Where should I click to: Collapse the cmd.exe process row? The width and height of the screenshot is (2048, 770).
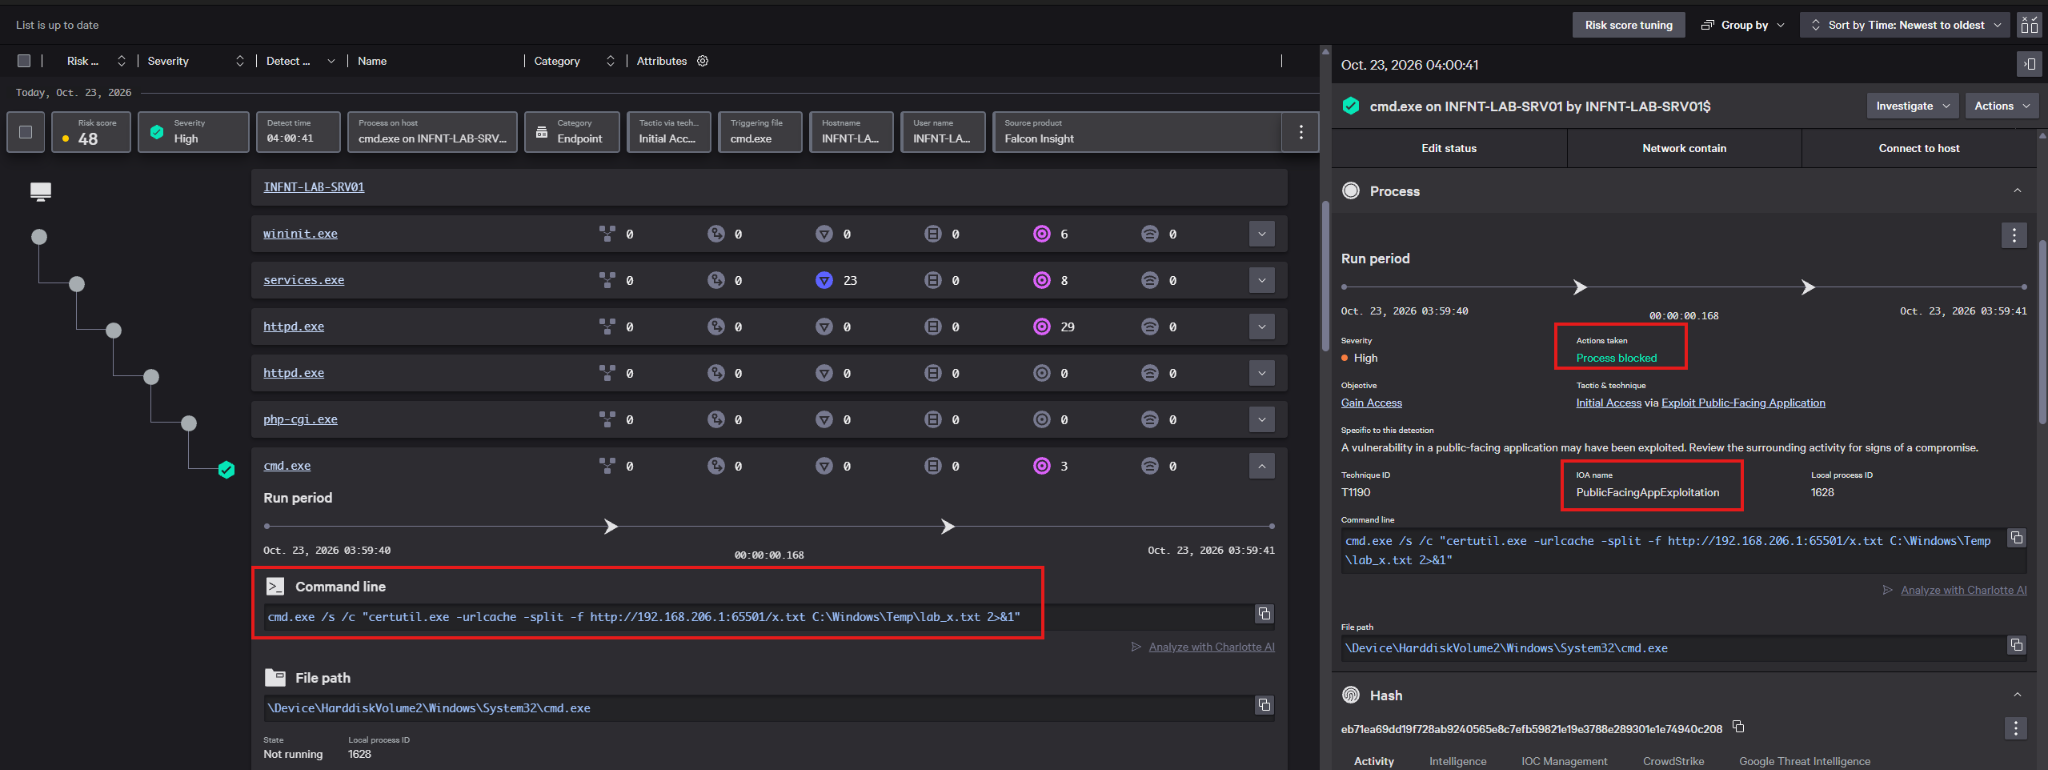coord(1262,466)
